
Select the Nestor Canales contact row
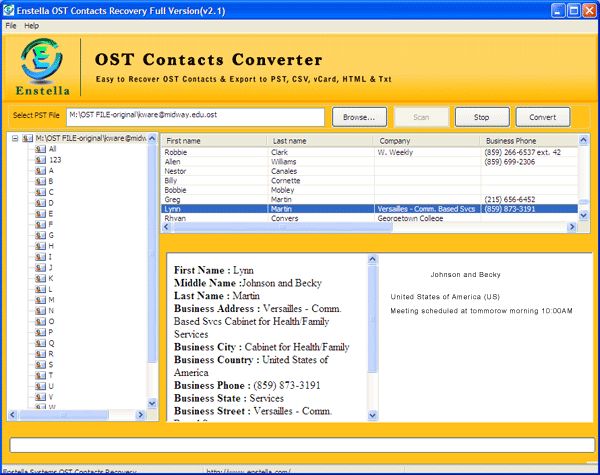369,171
